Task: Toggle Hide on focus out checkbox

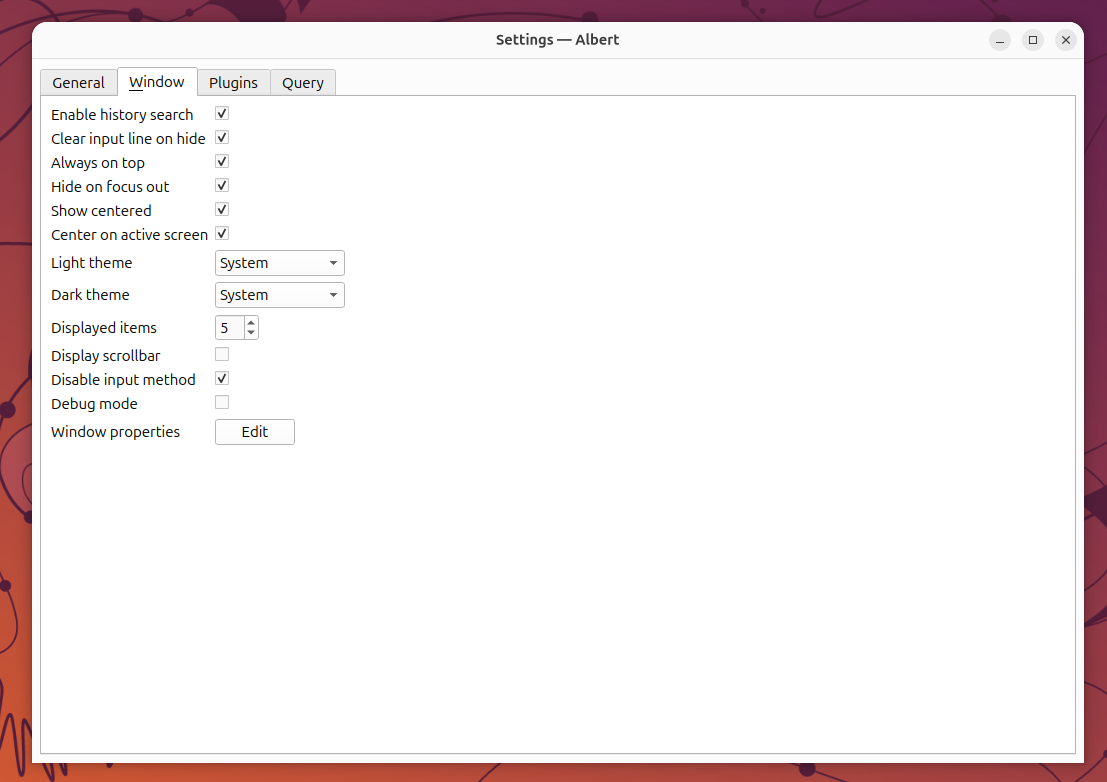Action: (222, 186)
